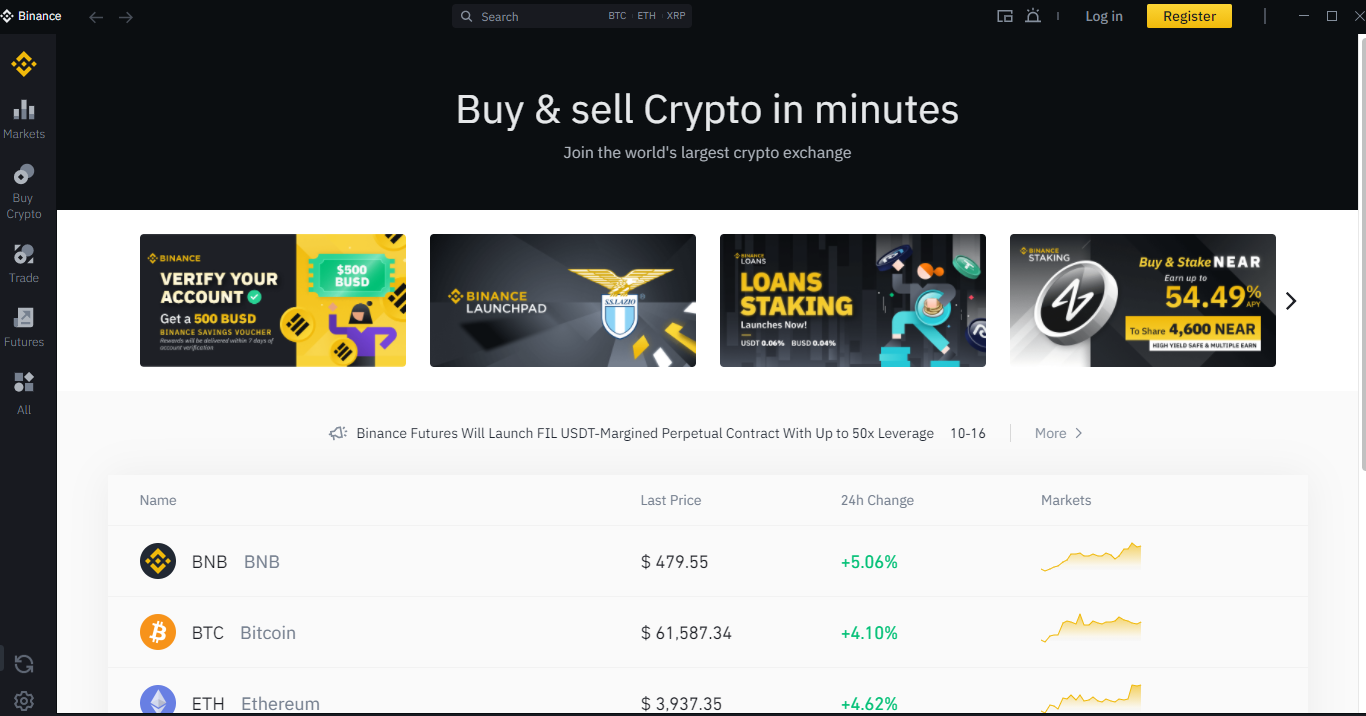Open the Verify Your Account banner
Screen dimensions: 1366x716
(273, 300)
